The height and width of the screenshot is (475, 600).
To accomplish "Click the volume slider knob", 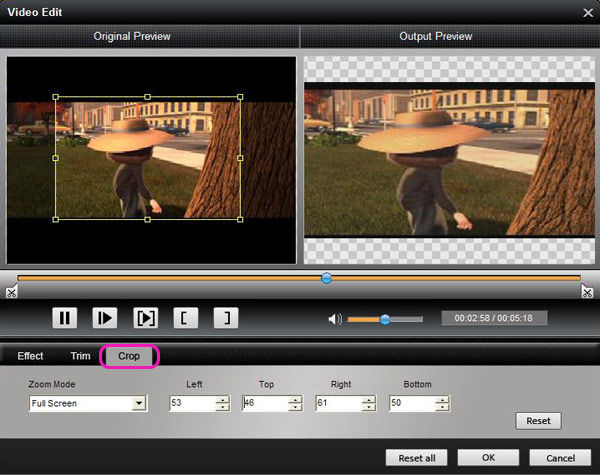I will pos(385,319).
